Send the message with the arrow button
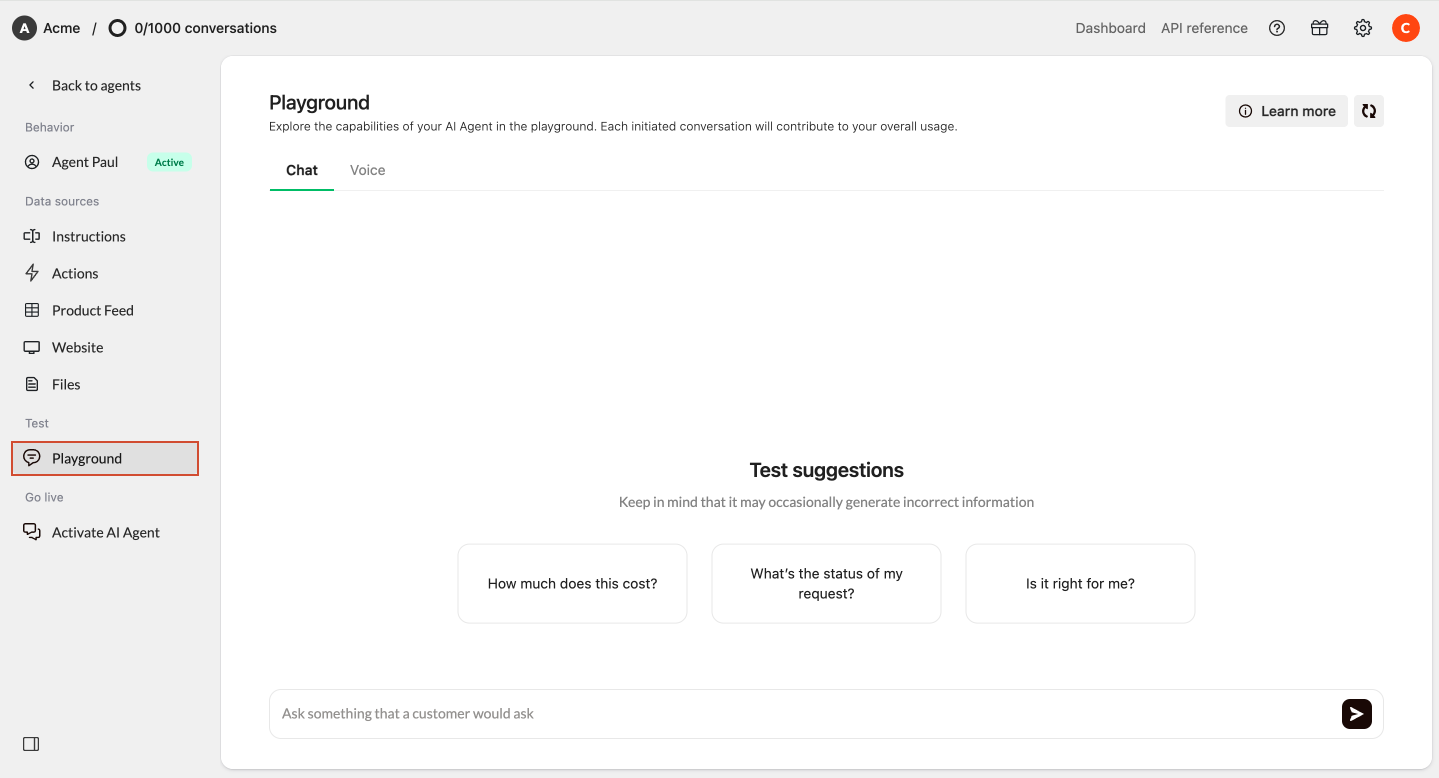This screenshot has height=778, width=1439. [x=1356, y=714]
